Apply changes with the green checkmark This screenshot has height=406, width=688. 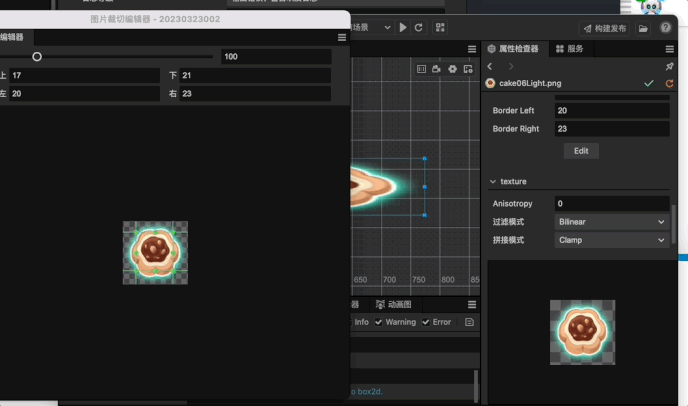coord(649,83)
